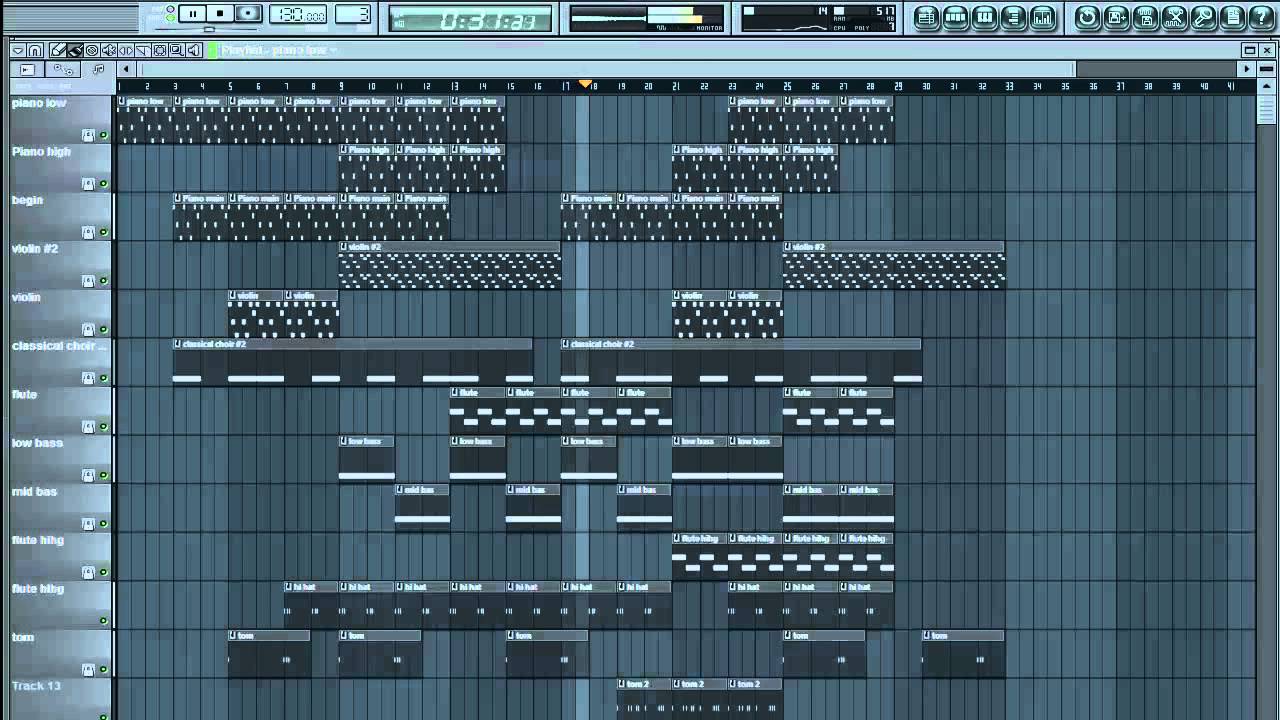Click the output monitor level meter

pos(646,18)
